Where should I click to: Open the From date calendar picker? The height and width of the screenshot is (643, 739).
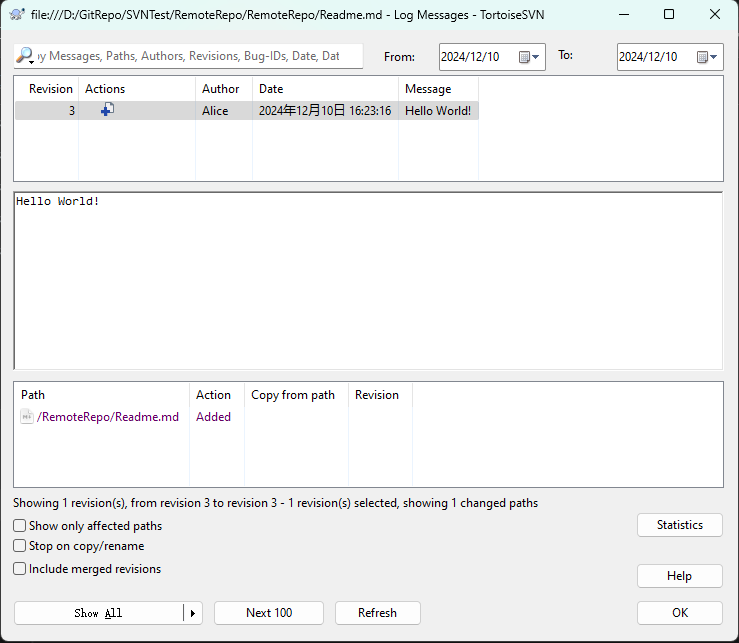click(529, 57)
